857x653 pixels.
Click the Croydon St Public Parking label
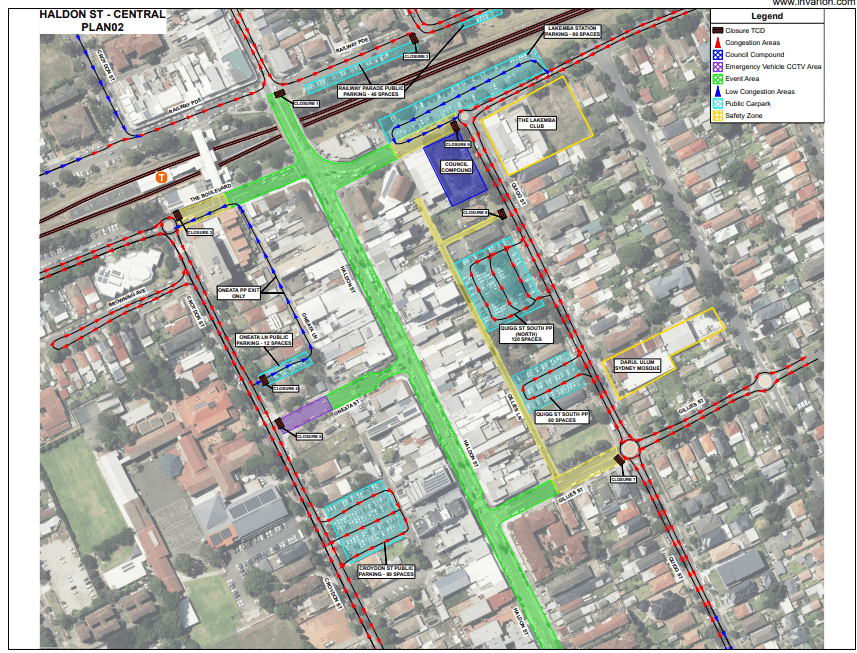pyautogui.click(x=386, y=571)
